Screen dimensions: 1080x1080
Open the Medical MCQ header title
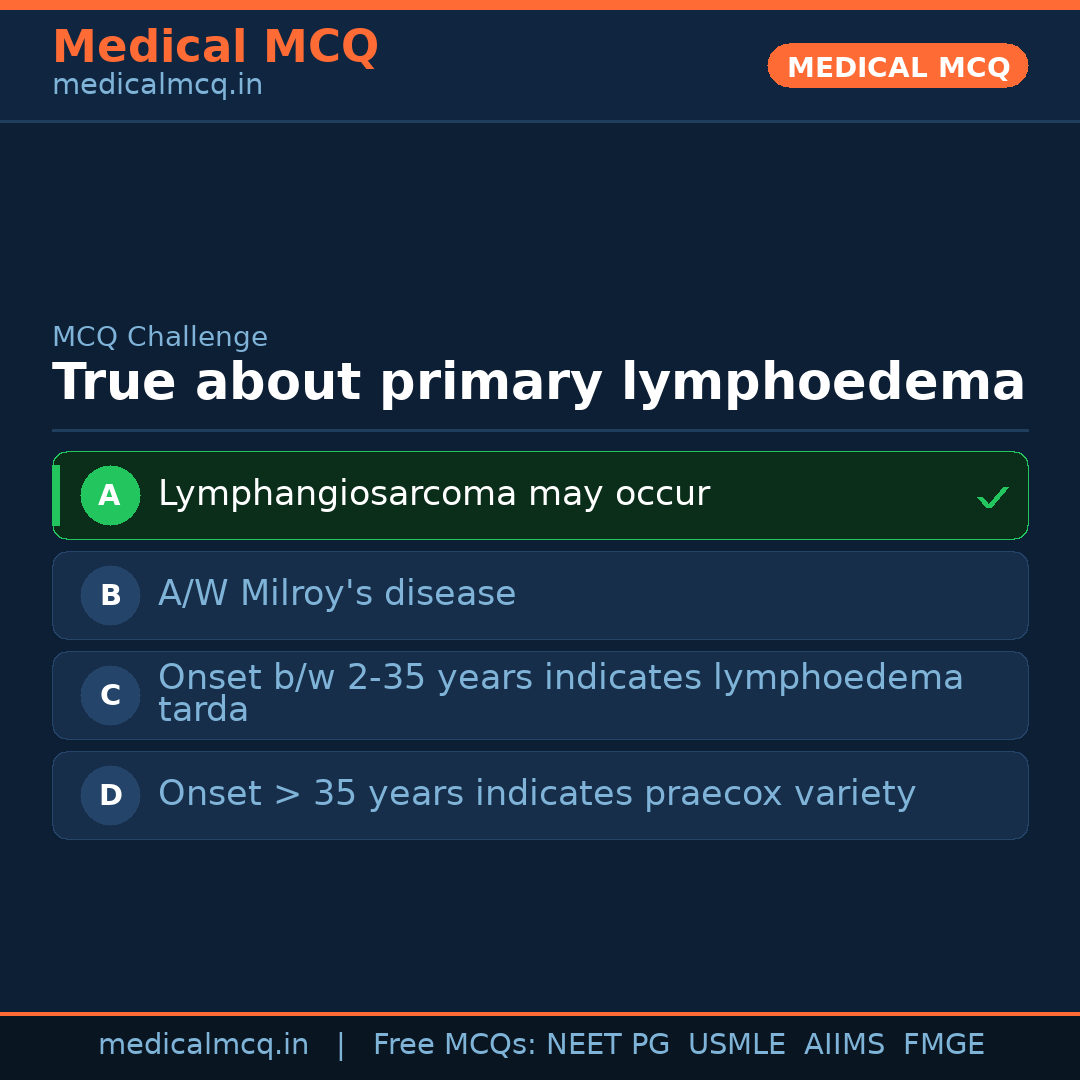click(x=215, y=47)
